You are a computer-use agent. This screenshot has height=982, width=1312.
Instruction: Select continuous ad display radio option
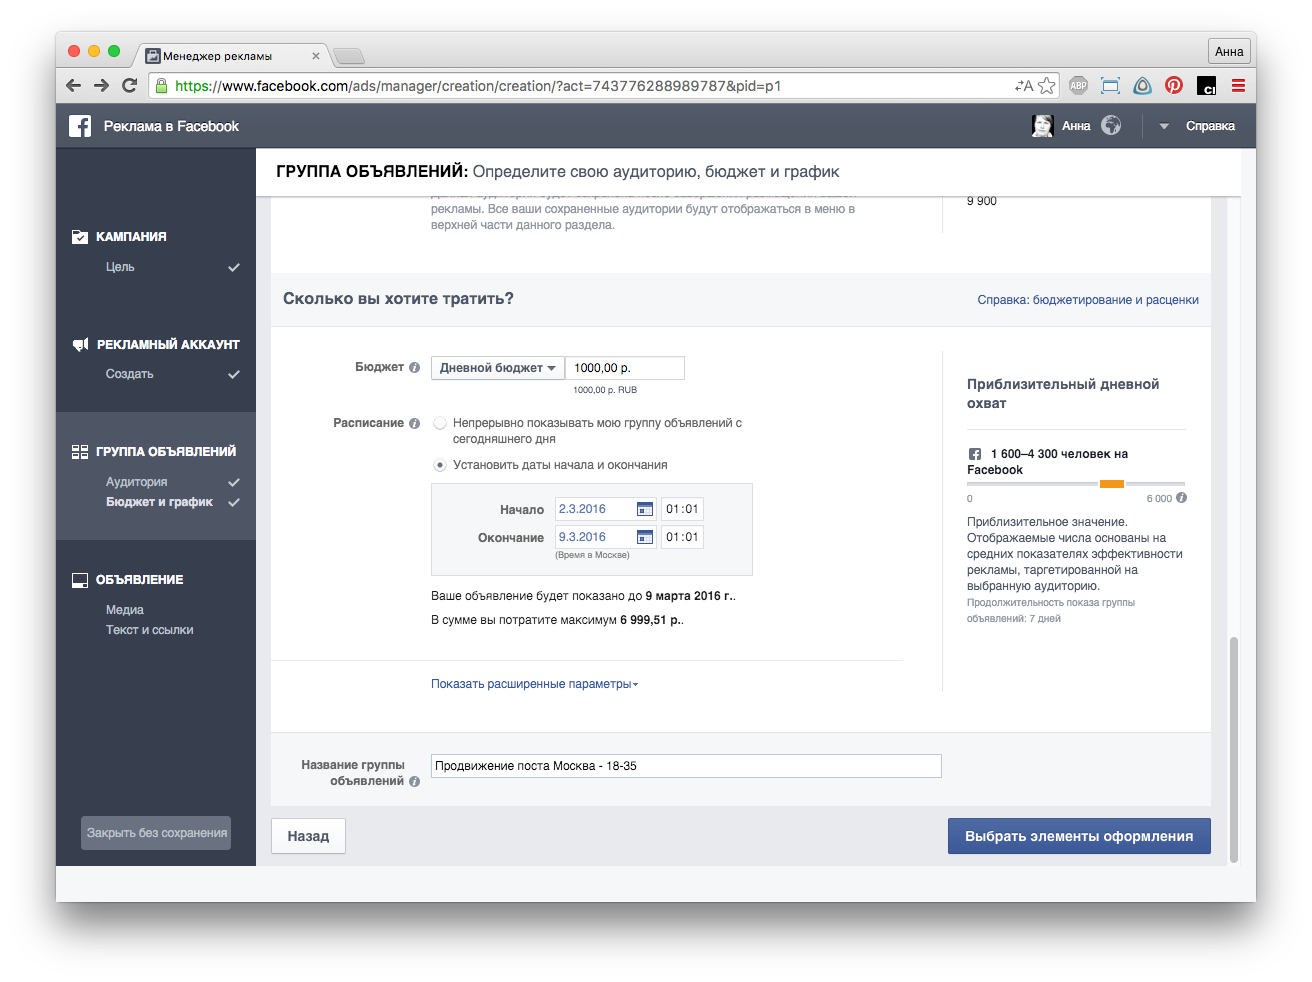coord(440,424)
